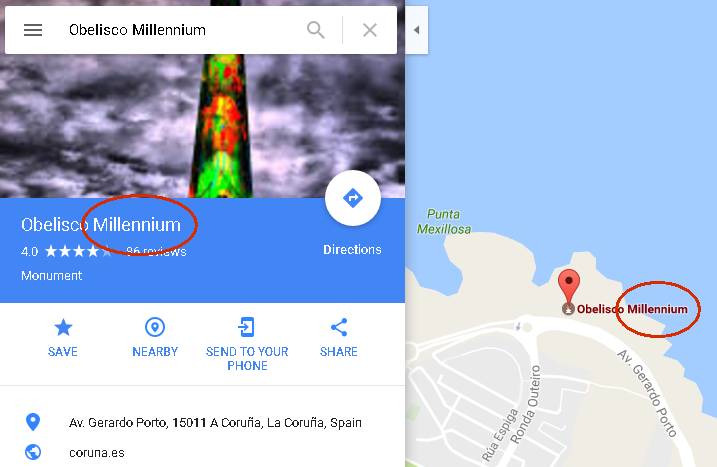717x467 pixels.
Task: Save place with star icon
Action: pyautogui.click(x=63, y=327)
